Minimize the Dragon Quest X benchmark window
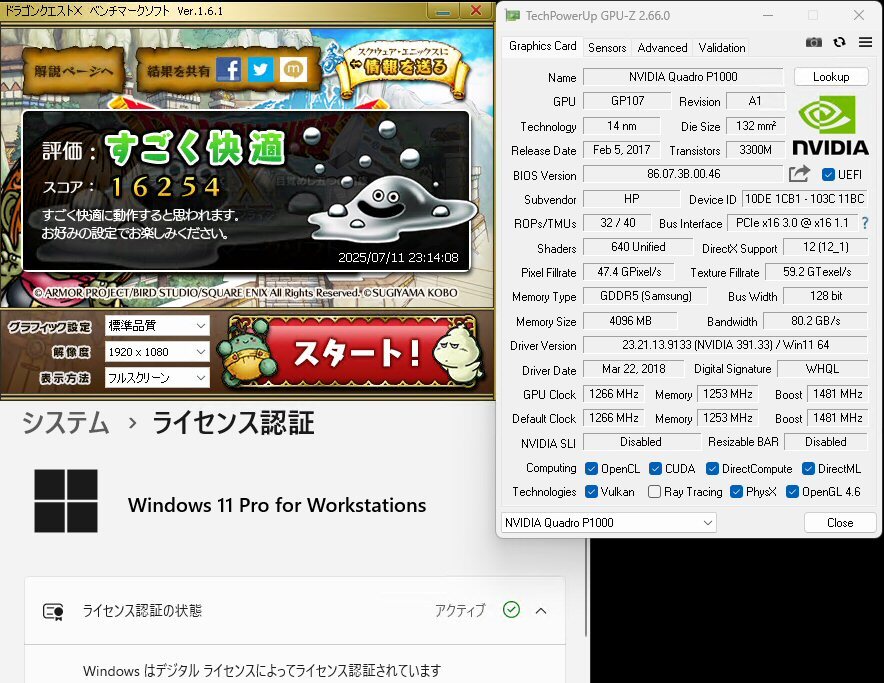This screenshot has height=683, width=884. click(x=443, y=11)
